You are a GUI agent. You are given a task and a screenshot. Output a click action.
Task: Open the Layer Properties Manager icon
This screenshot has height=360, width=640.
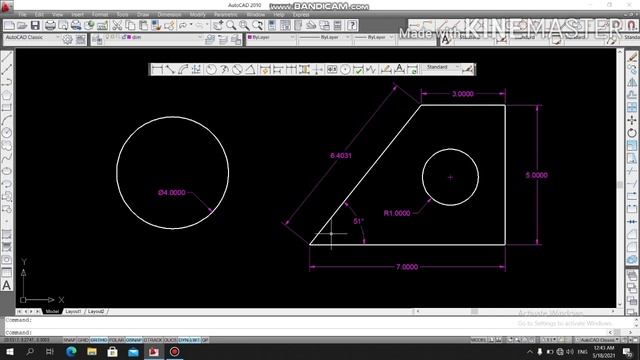coord(97,39)
